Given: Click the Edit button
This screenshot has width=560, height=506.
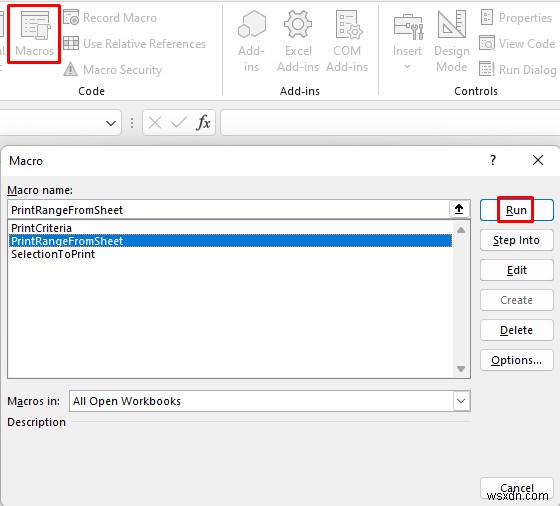Looking at the screenshot, I should click(517, 270).
